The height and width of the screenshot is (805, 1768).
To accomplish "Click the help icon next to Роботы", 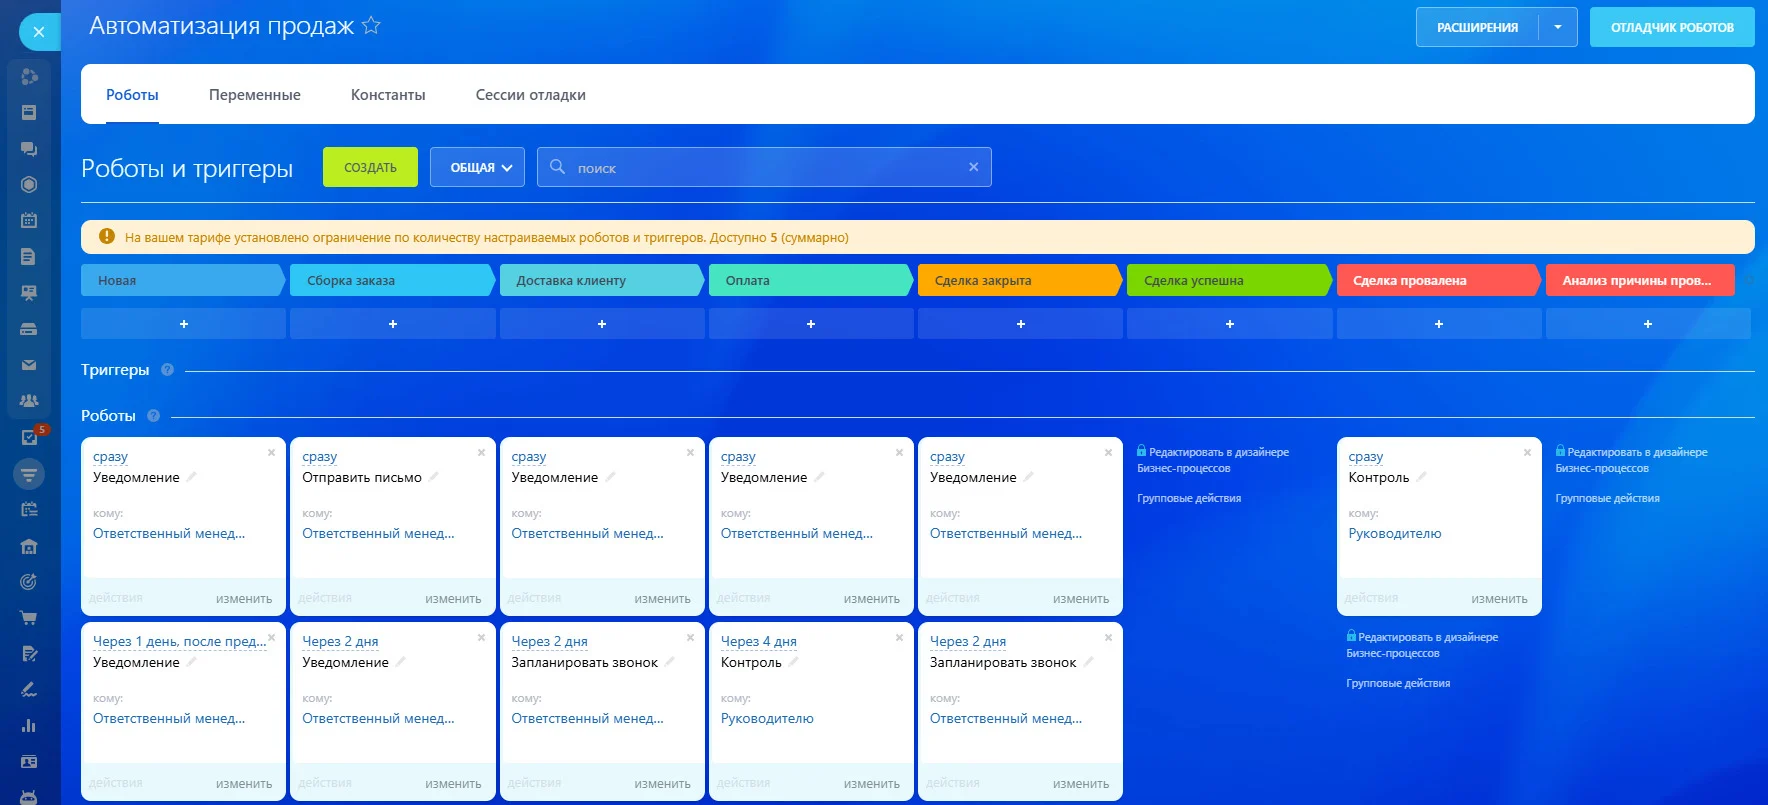I will (x=153, y=416).
